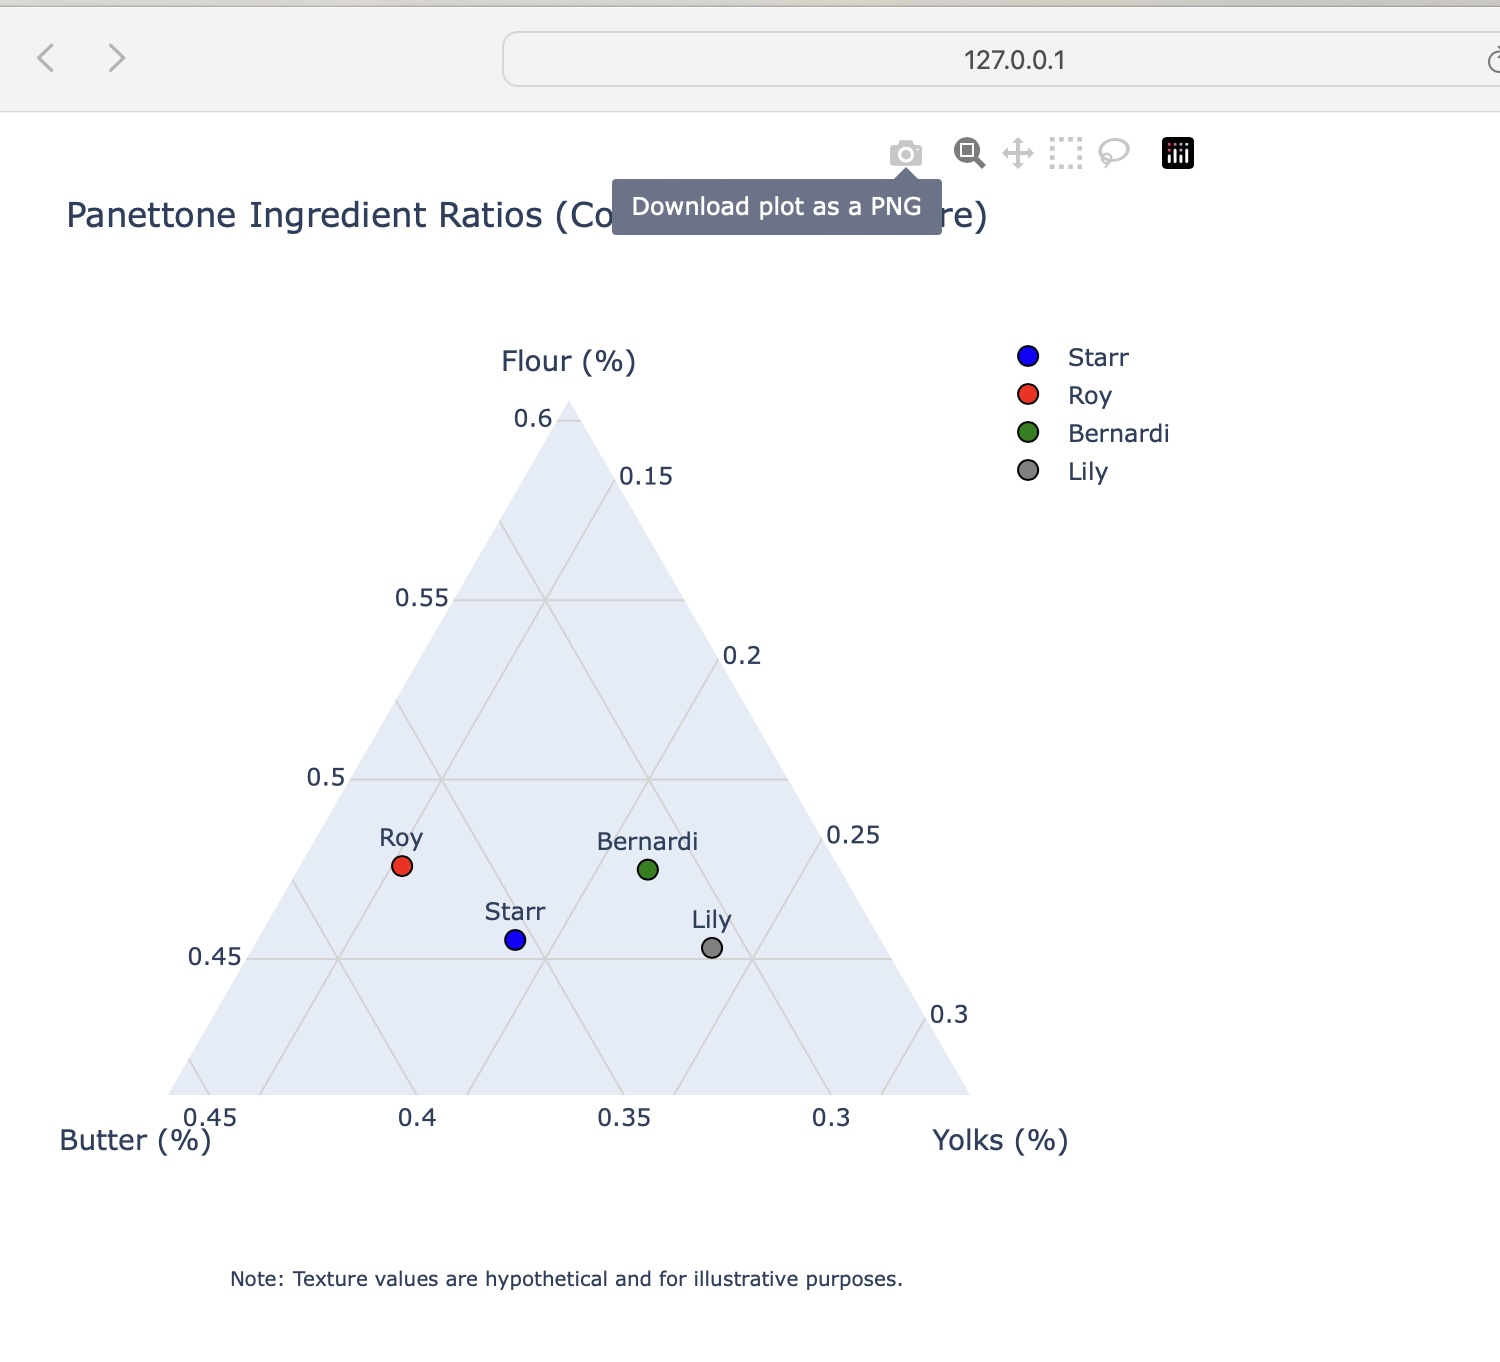Hide the Roy trace via legend label

[1089, 395]
